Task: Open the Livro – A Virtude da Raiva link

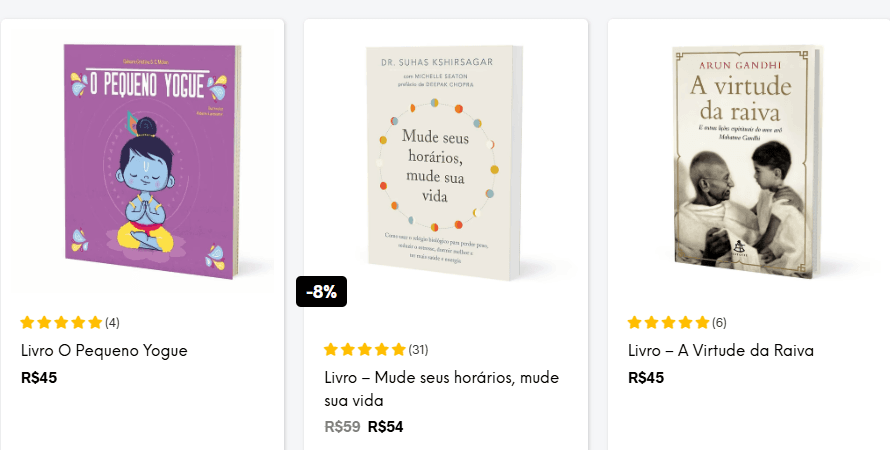Action: tap(720, 350)
